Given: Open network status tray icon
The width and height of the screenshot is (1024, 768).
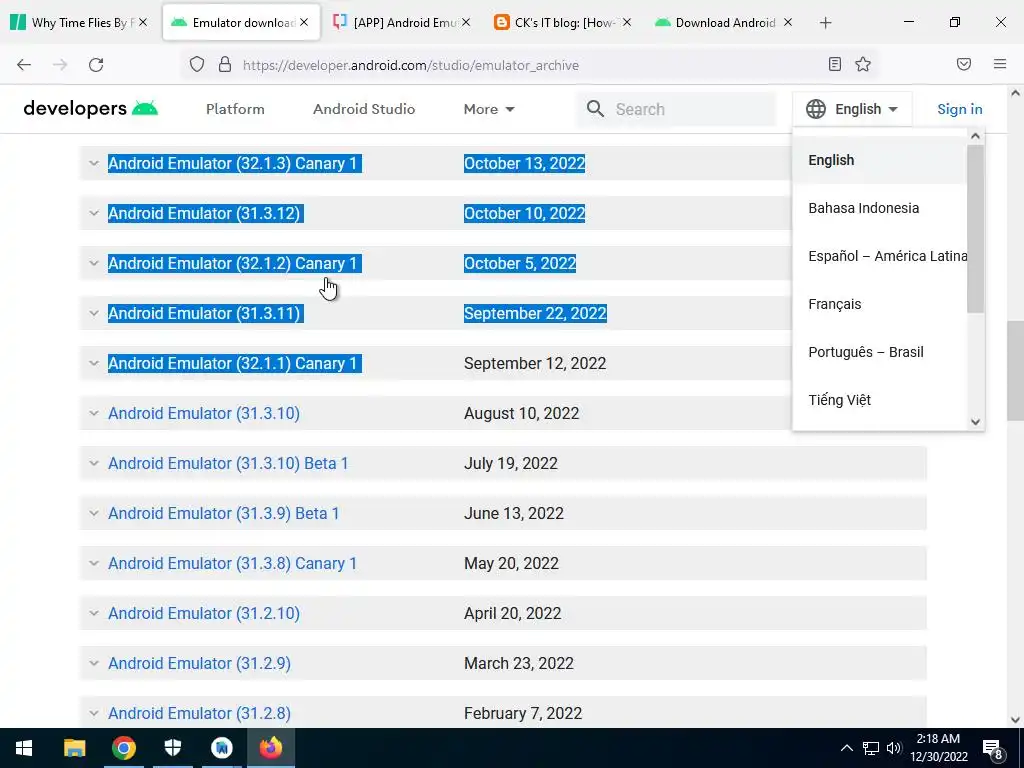Looking at the screenshot, I should pos(871,748).
